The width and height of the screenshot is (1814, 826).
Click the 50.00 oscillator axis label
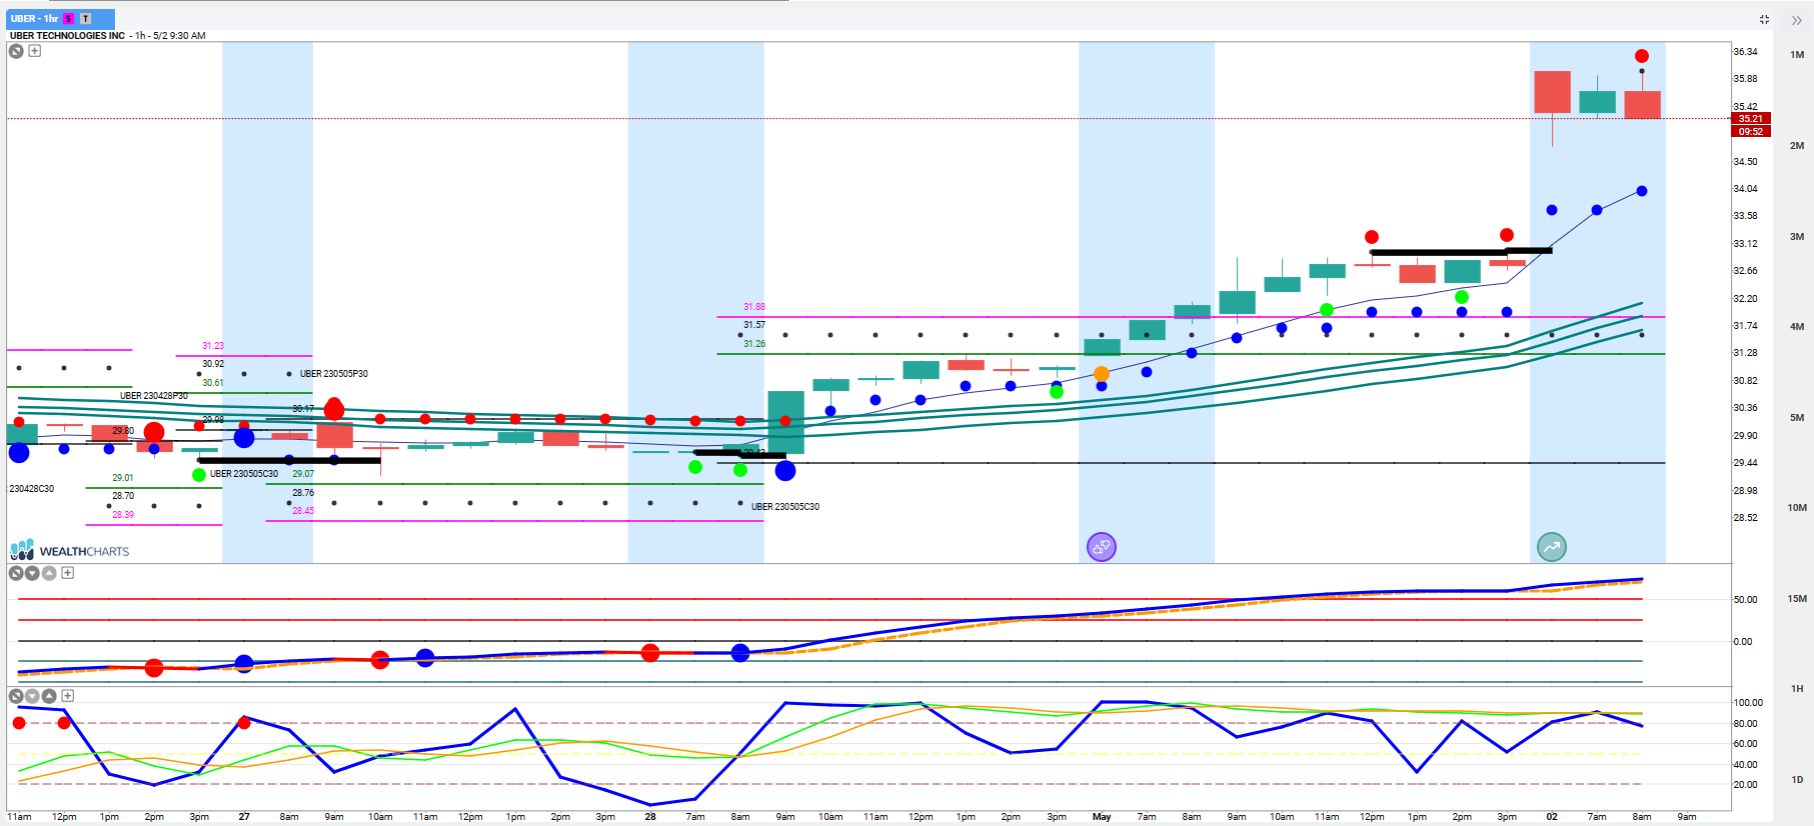coord(1745,600)
